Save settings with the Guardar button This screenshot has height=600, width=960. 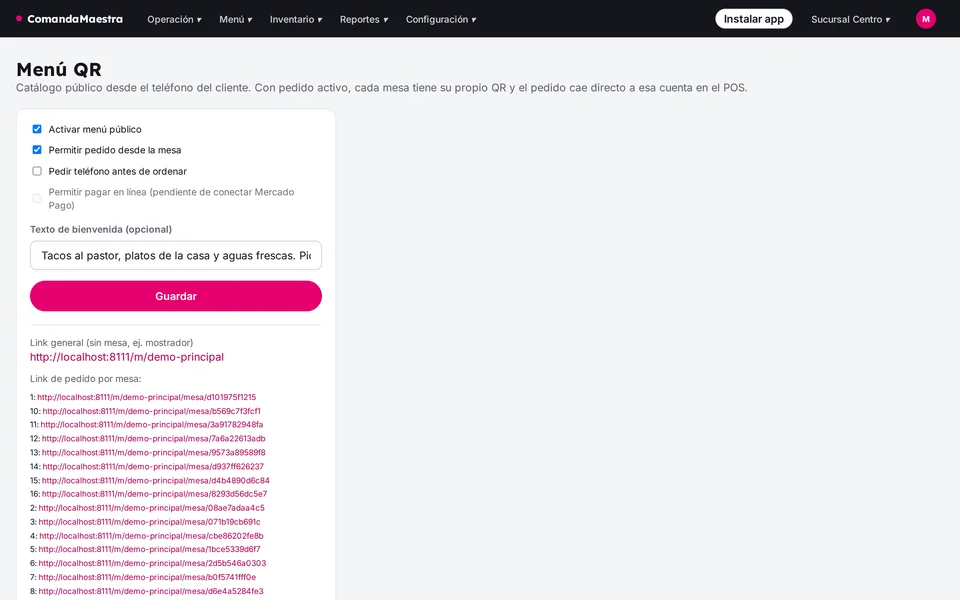(x=176, y=296)
